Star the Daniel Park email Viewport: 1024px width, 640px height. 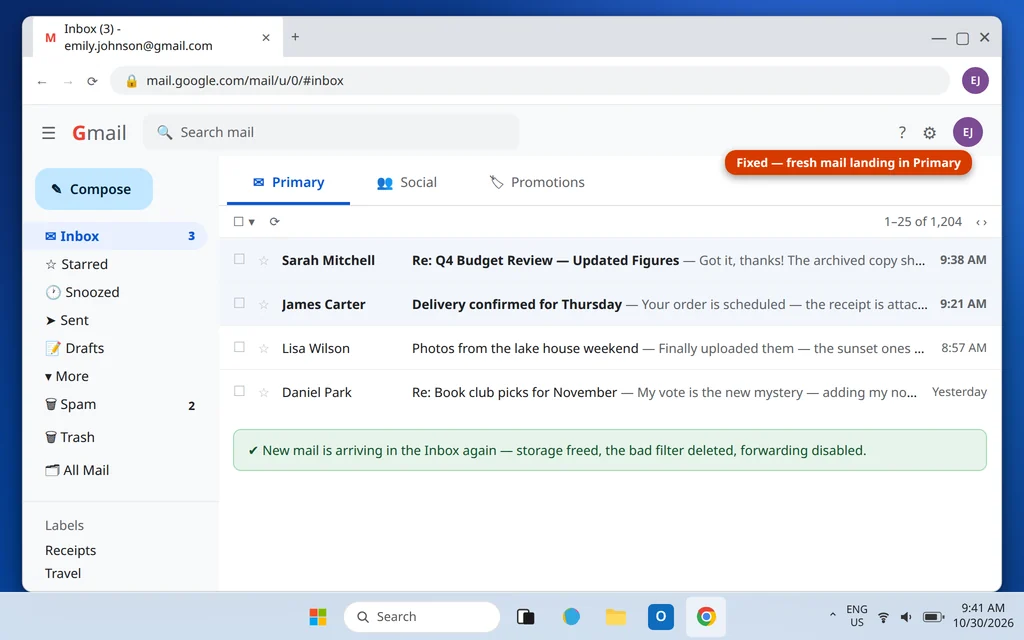[x=264, y=392]
